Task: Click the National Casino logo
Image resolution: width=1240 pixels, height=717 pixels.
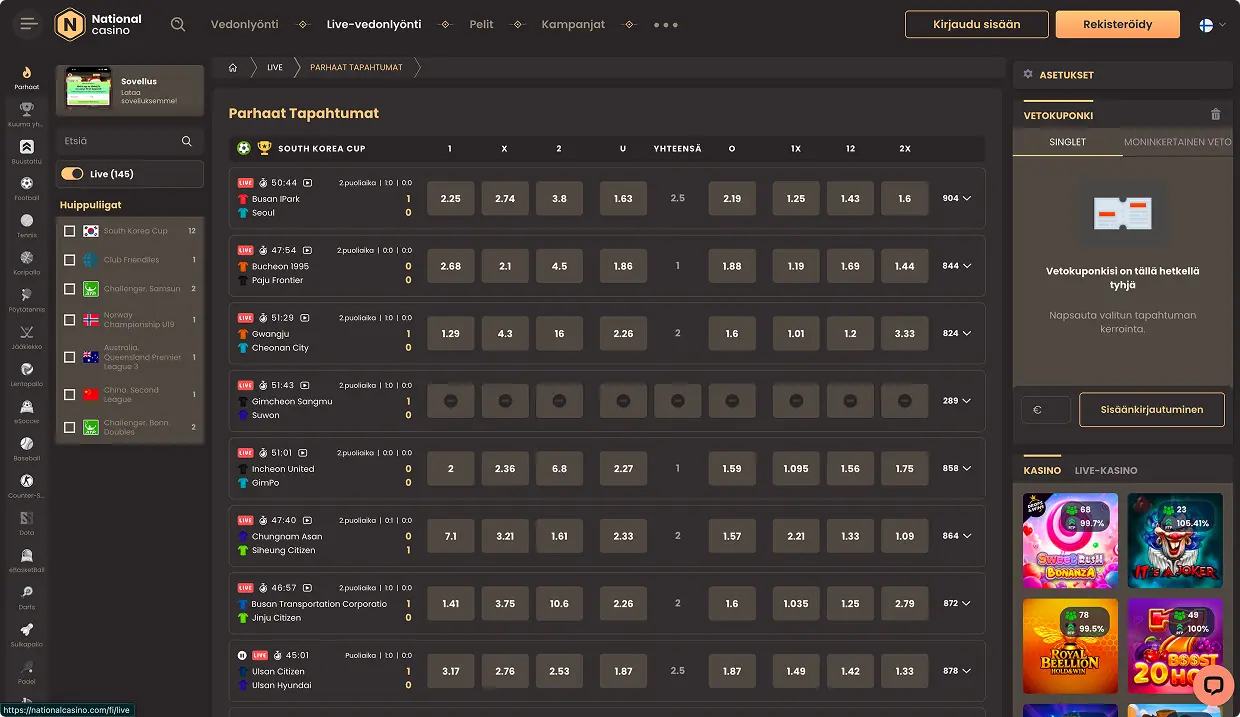Action: 98,24
